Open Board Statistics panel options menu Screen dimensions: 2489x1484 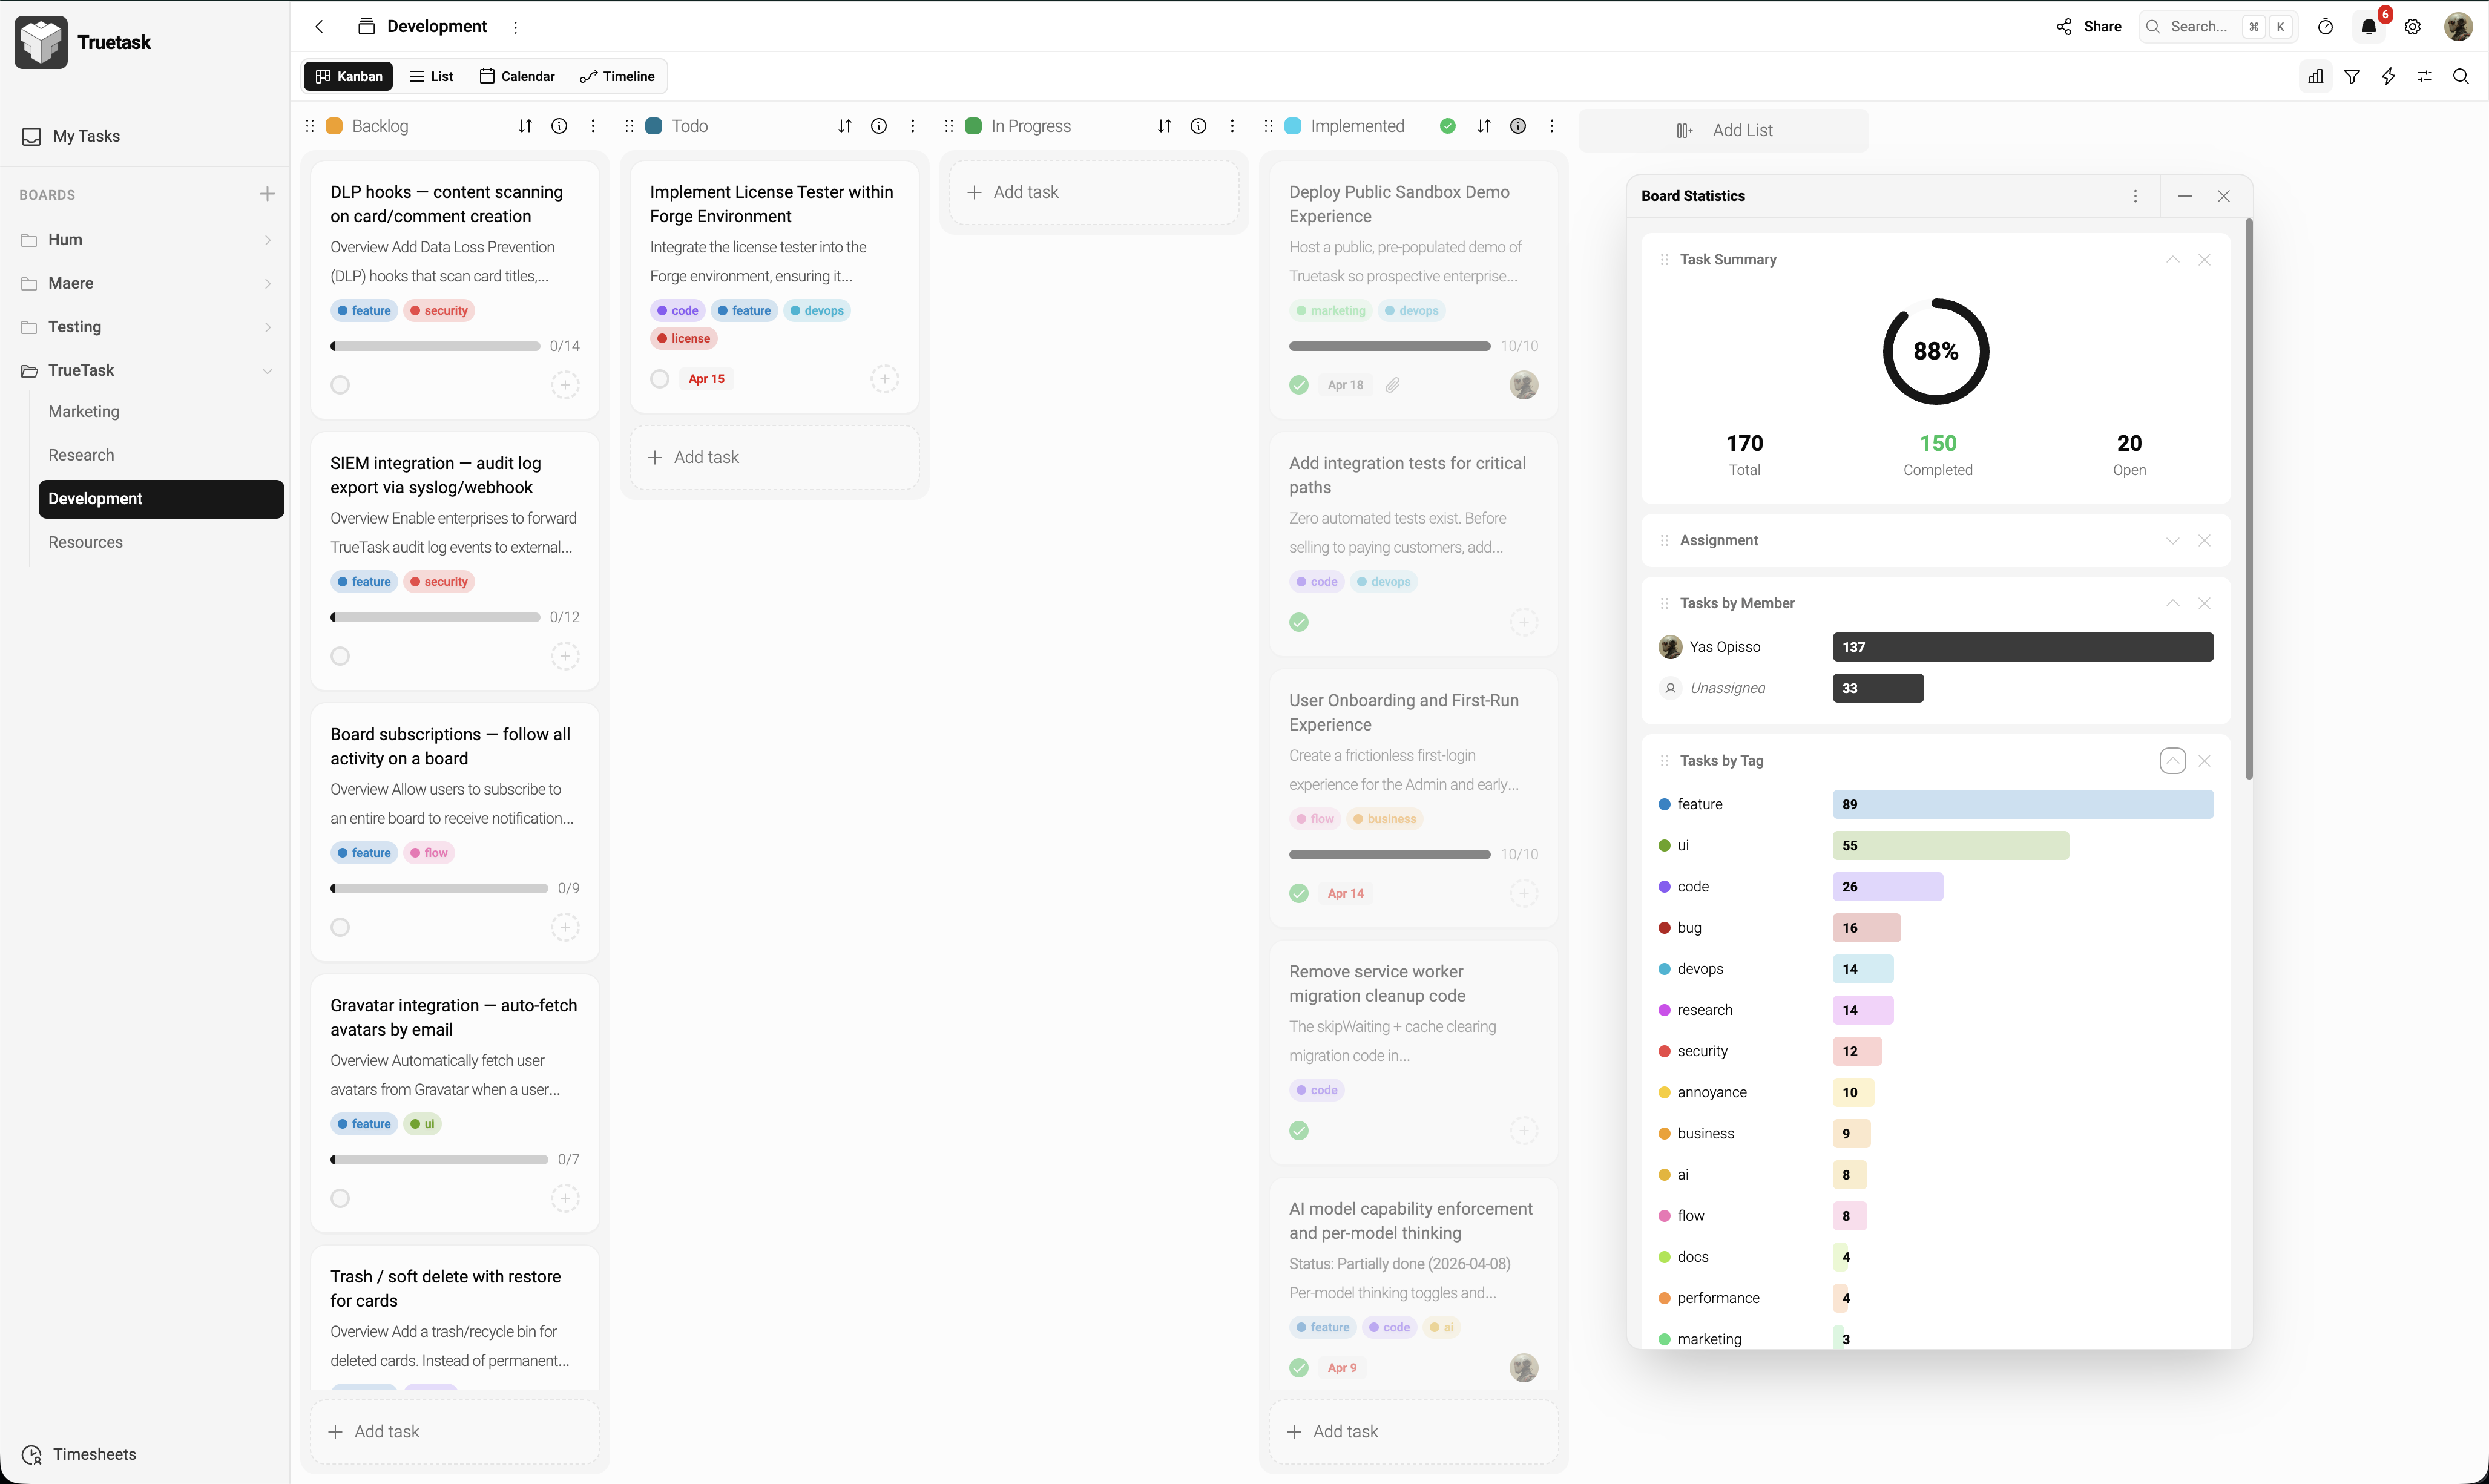tap(2135, 196)
